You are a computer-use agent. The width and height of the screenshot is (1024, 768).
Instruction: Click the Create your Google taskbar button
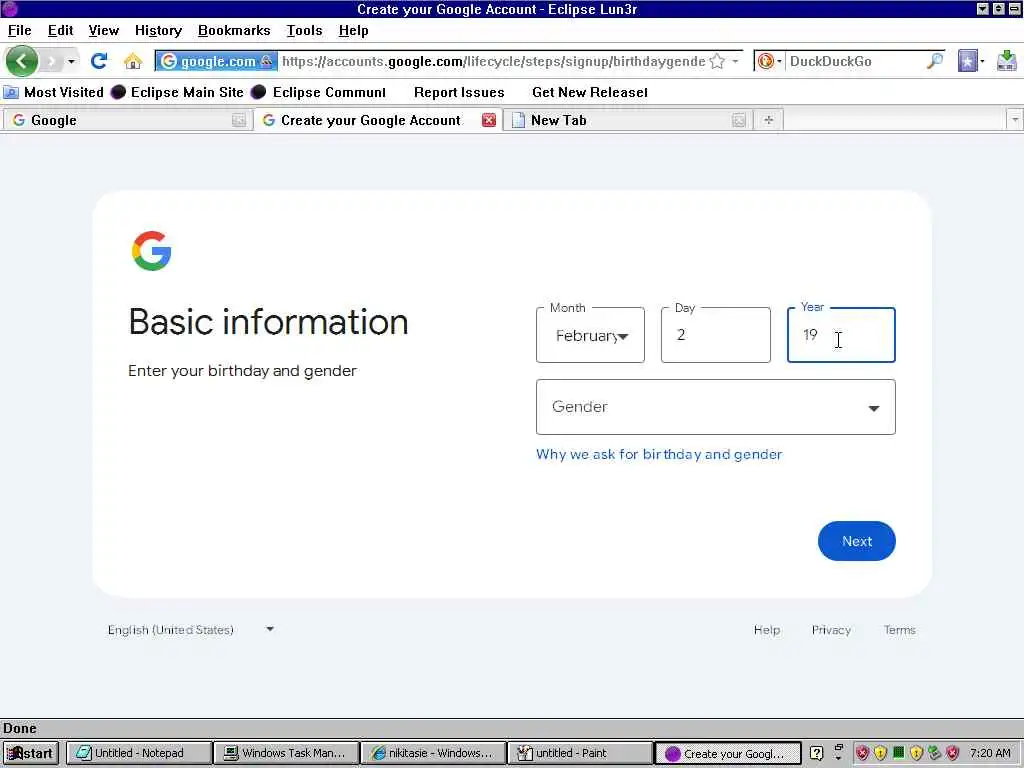tap(728, 753)
